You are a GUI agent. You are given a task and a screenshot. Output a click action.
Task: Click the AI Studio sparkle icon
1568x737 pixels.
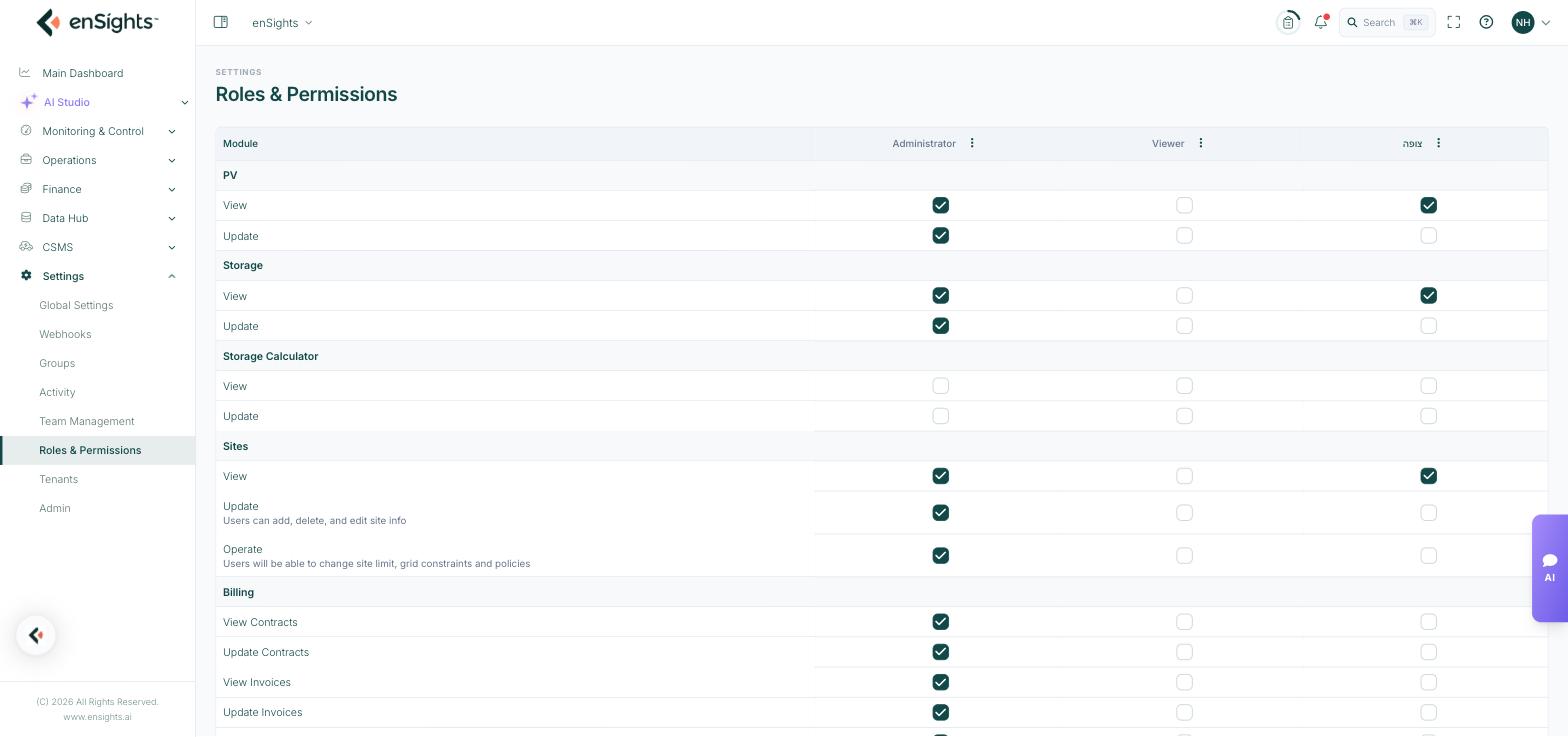(x=29, y=101)
